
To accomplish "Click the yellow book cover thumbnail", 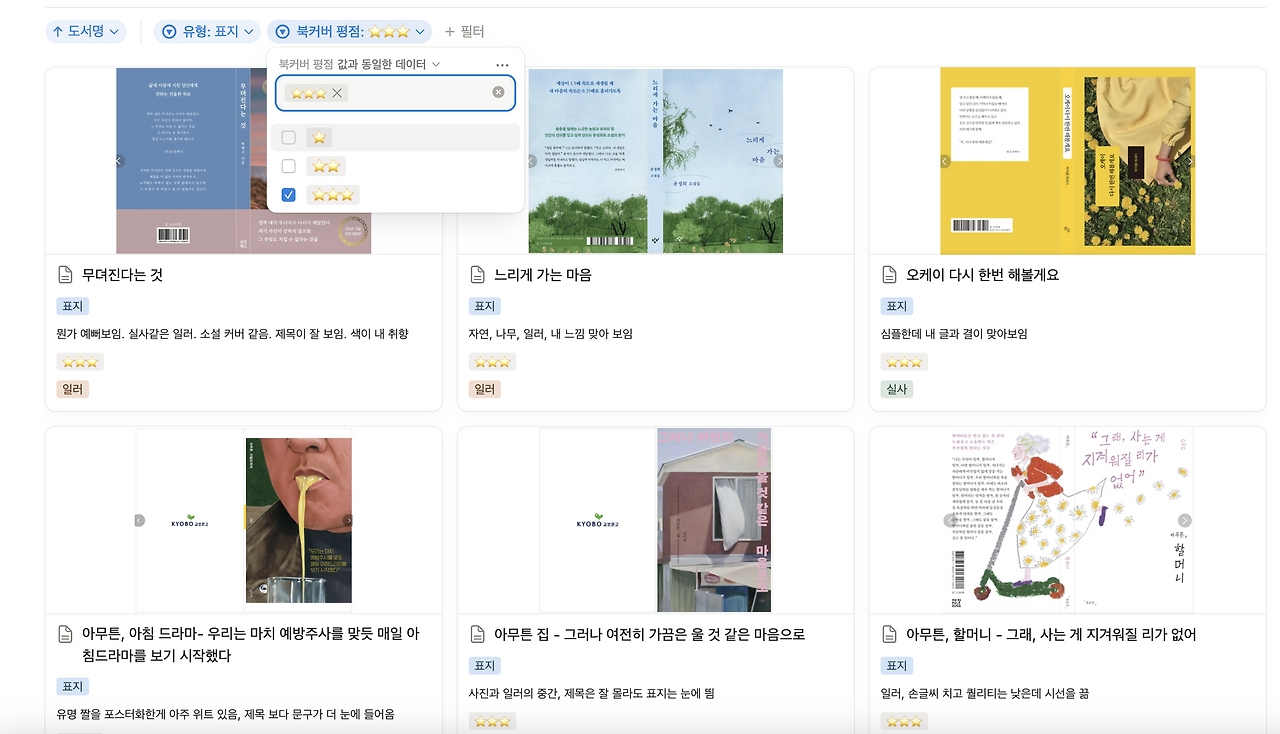I will click(x=1065, y=160).
